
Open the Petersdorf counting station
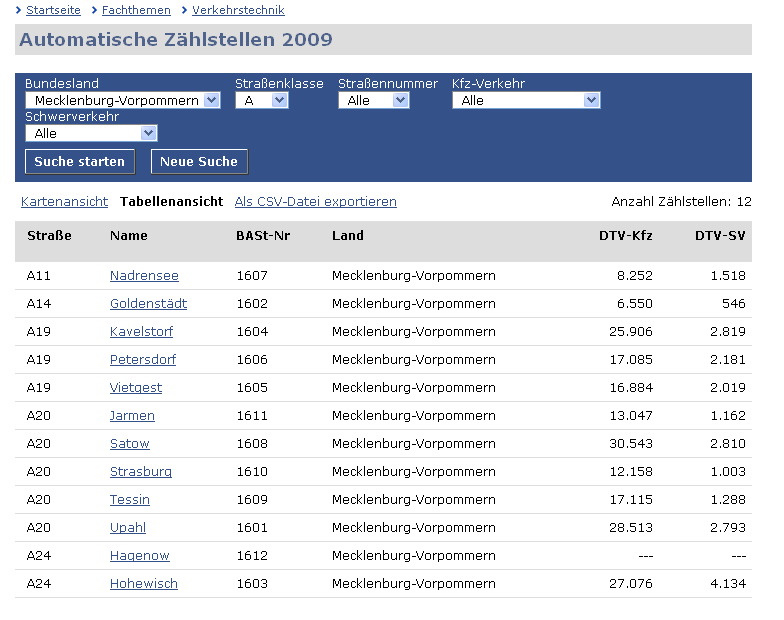coord(143,360)
